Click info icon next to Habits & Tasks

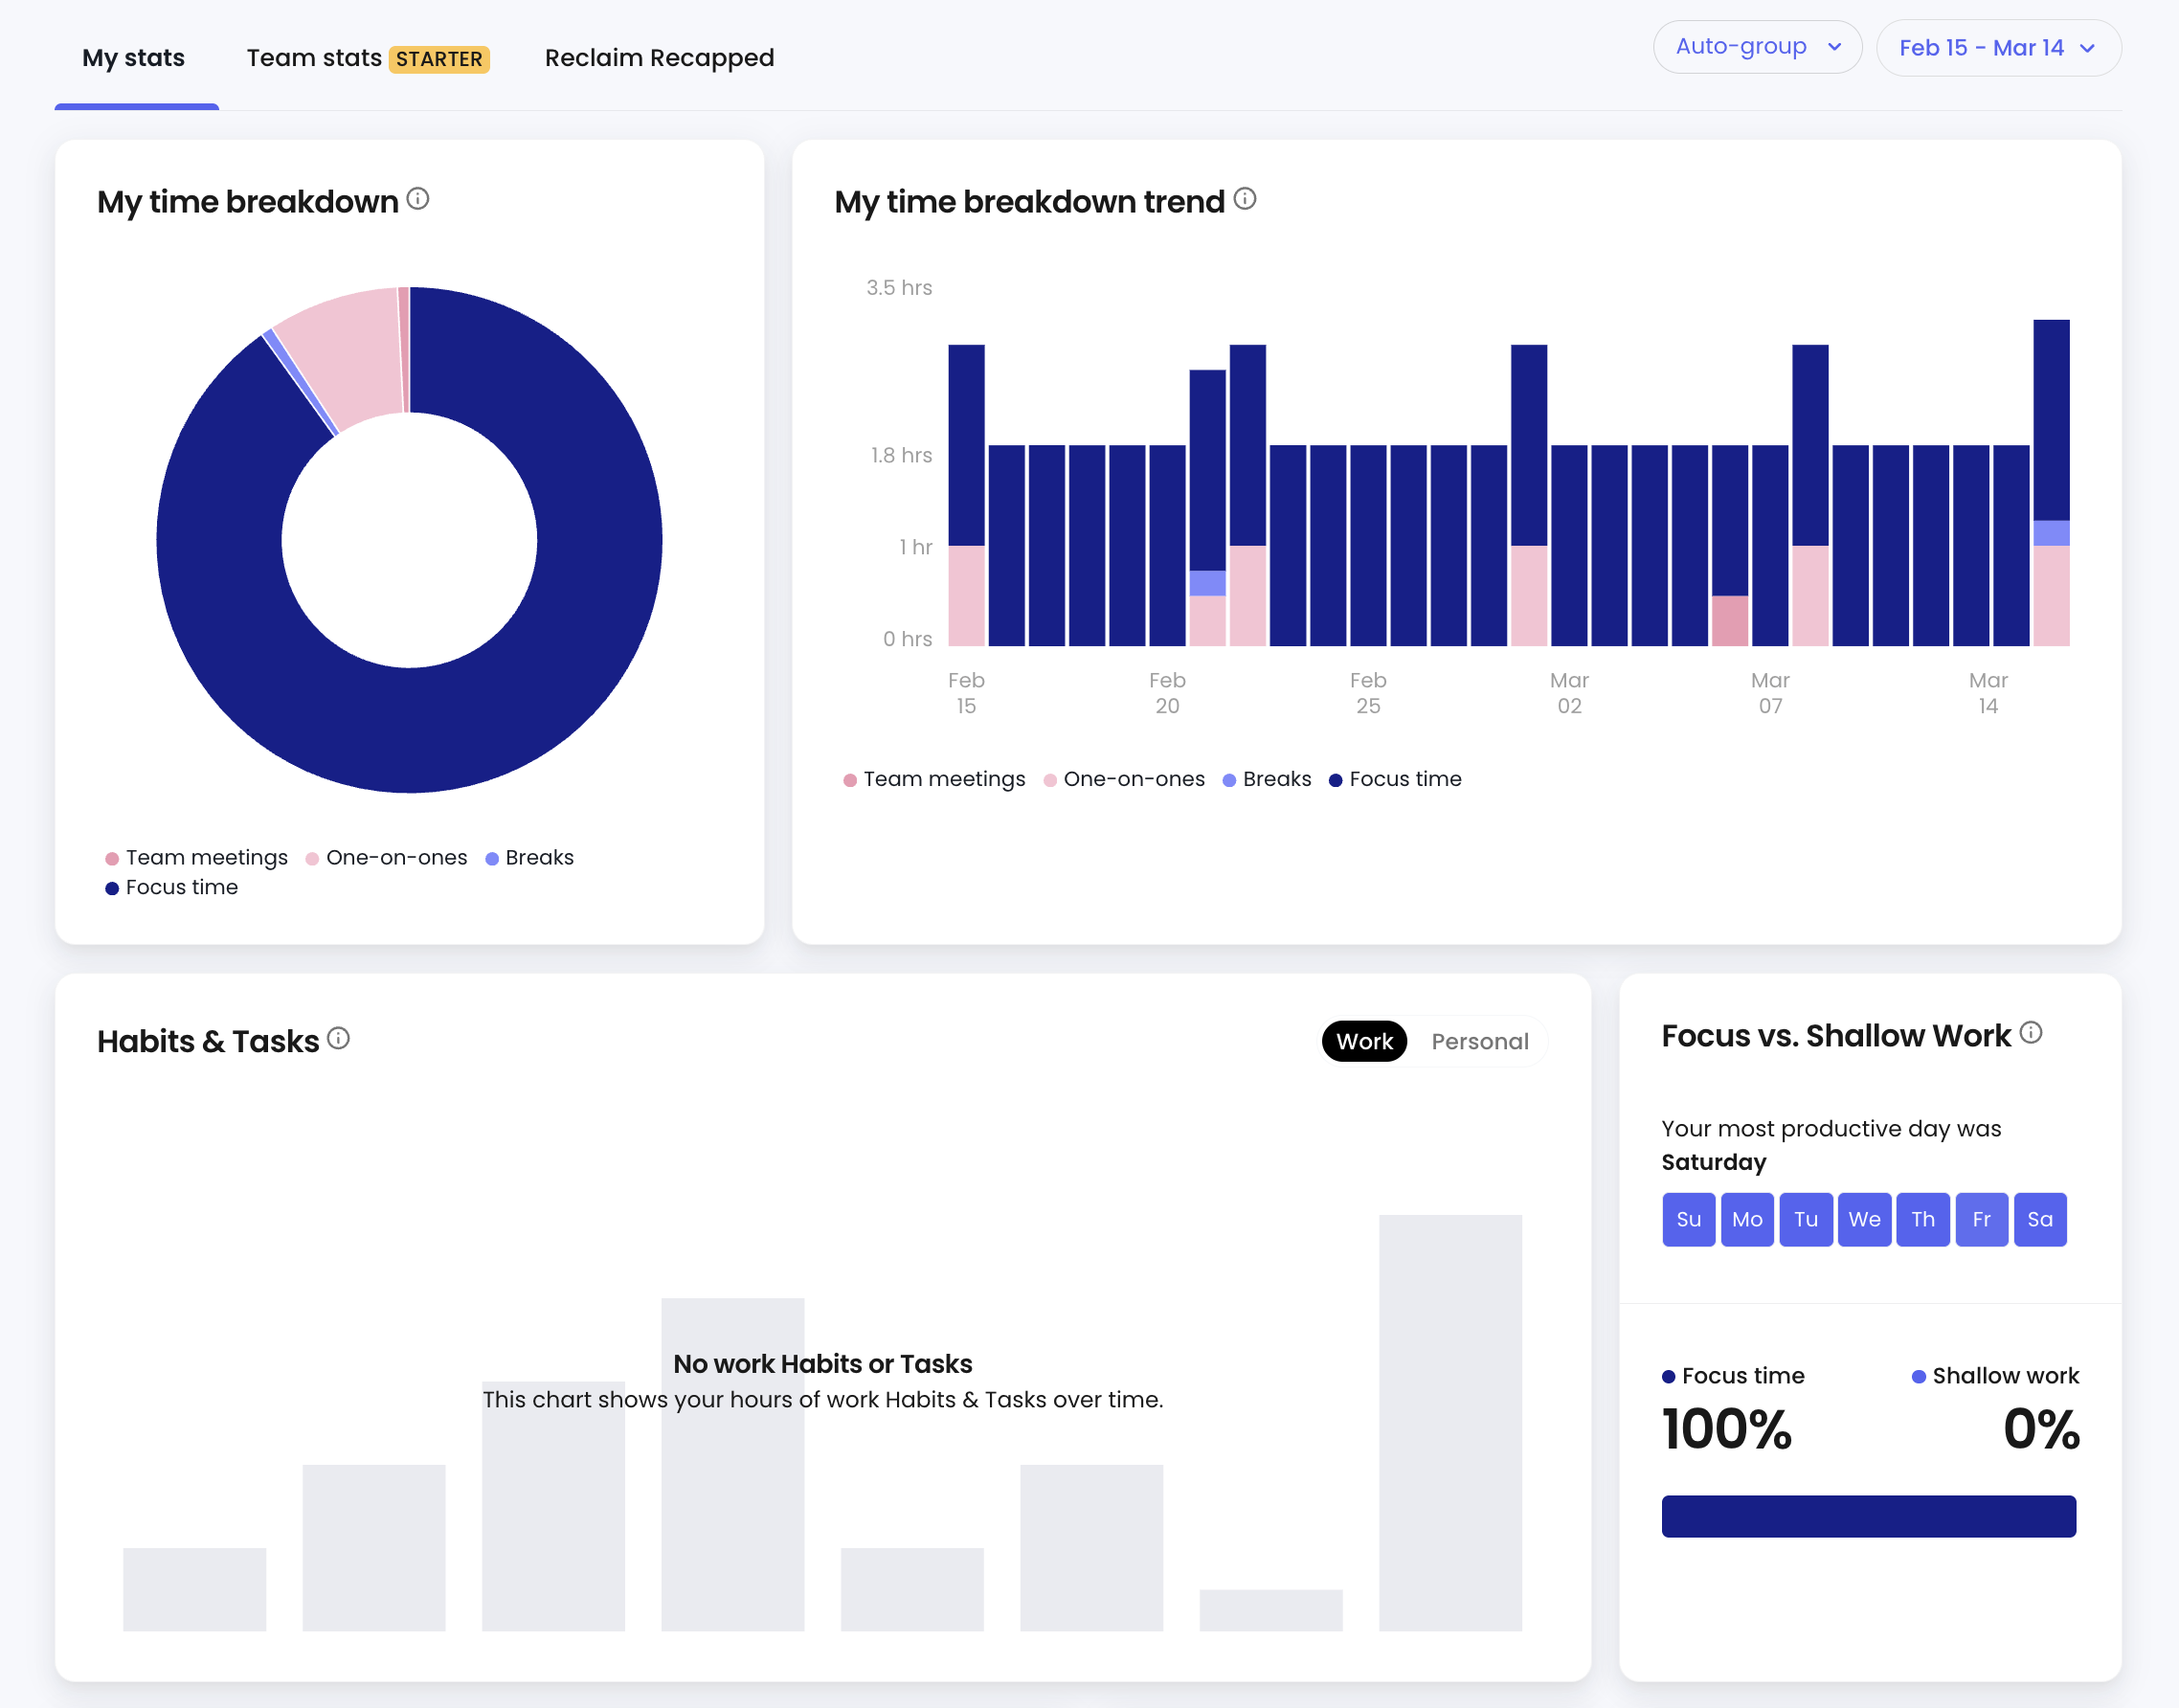pos(338,1038)
